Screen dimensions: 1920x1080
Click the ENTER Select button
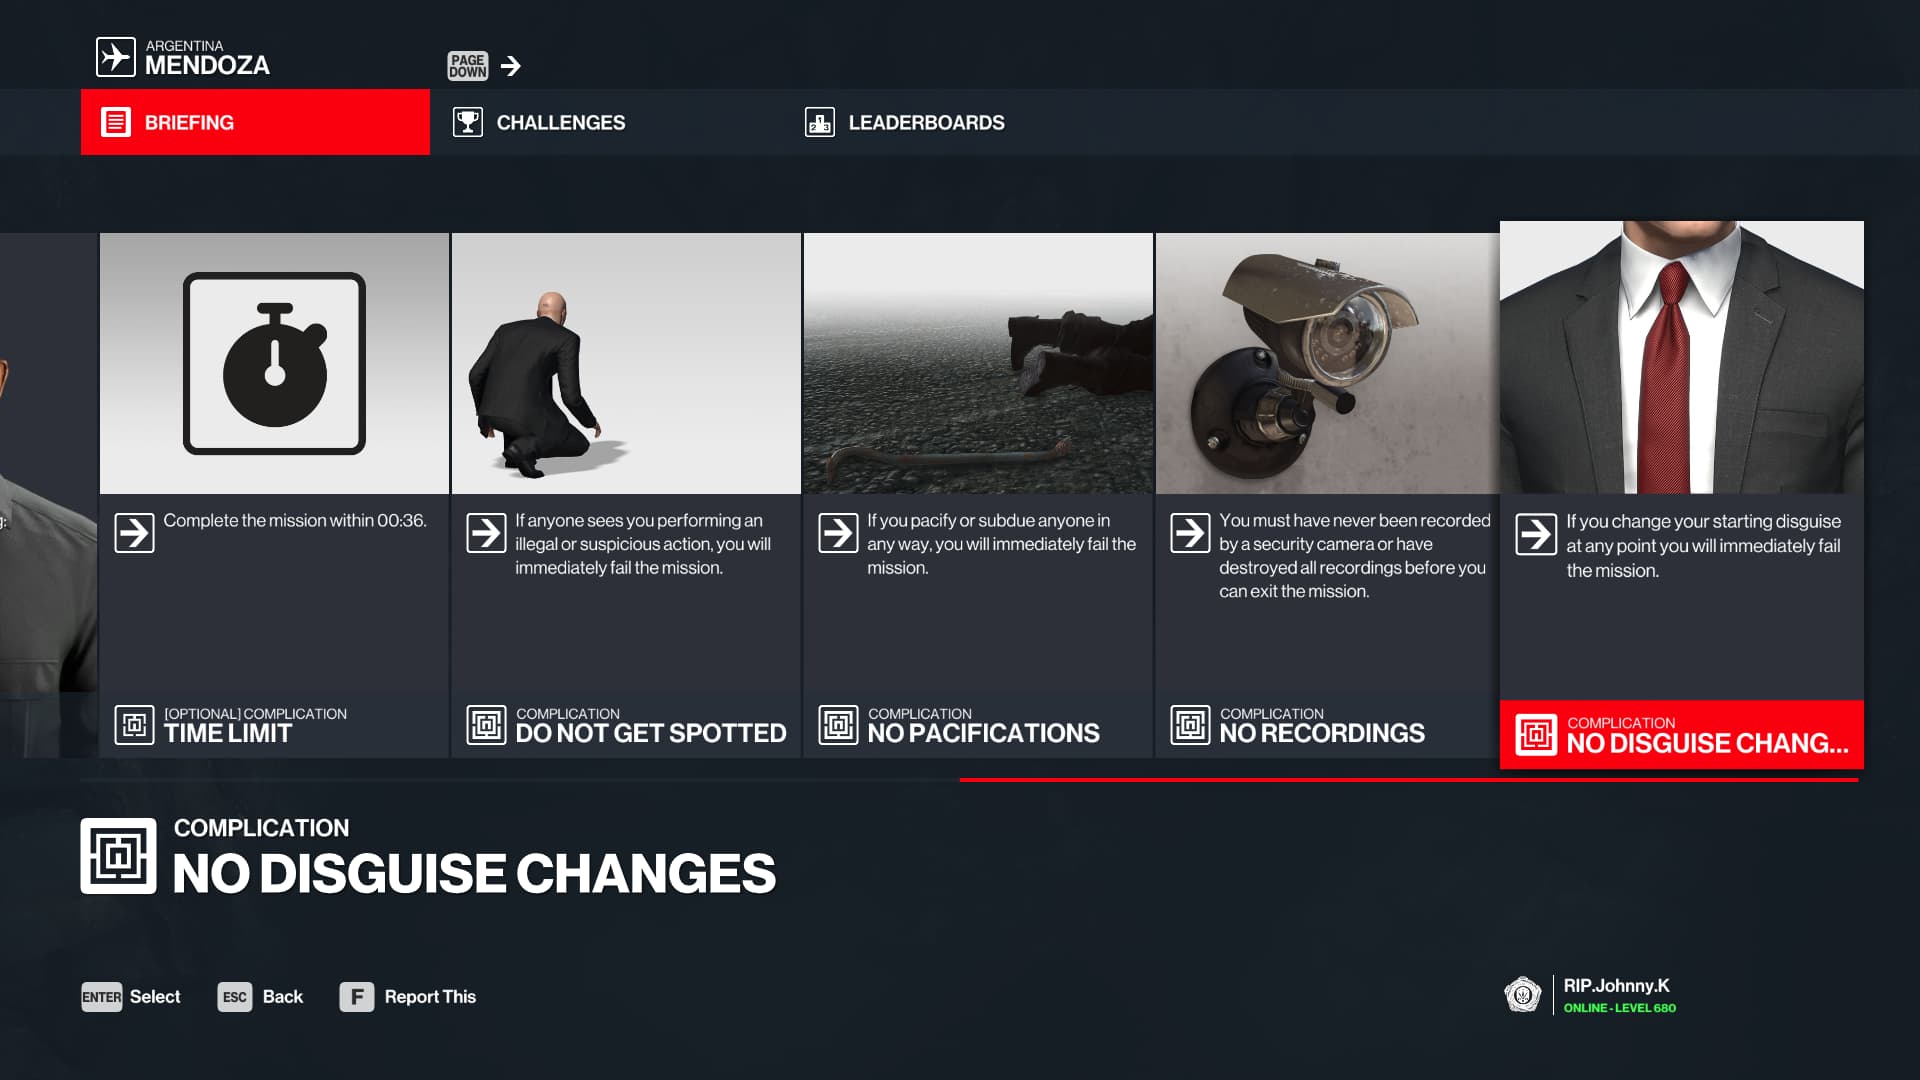131,997
